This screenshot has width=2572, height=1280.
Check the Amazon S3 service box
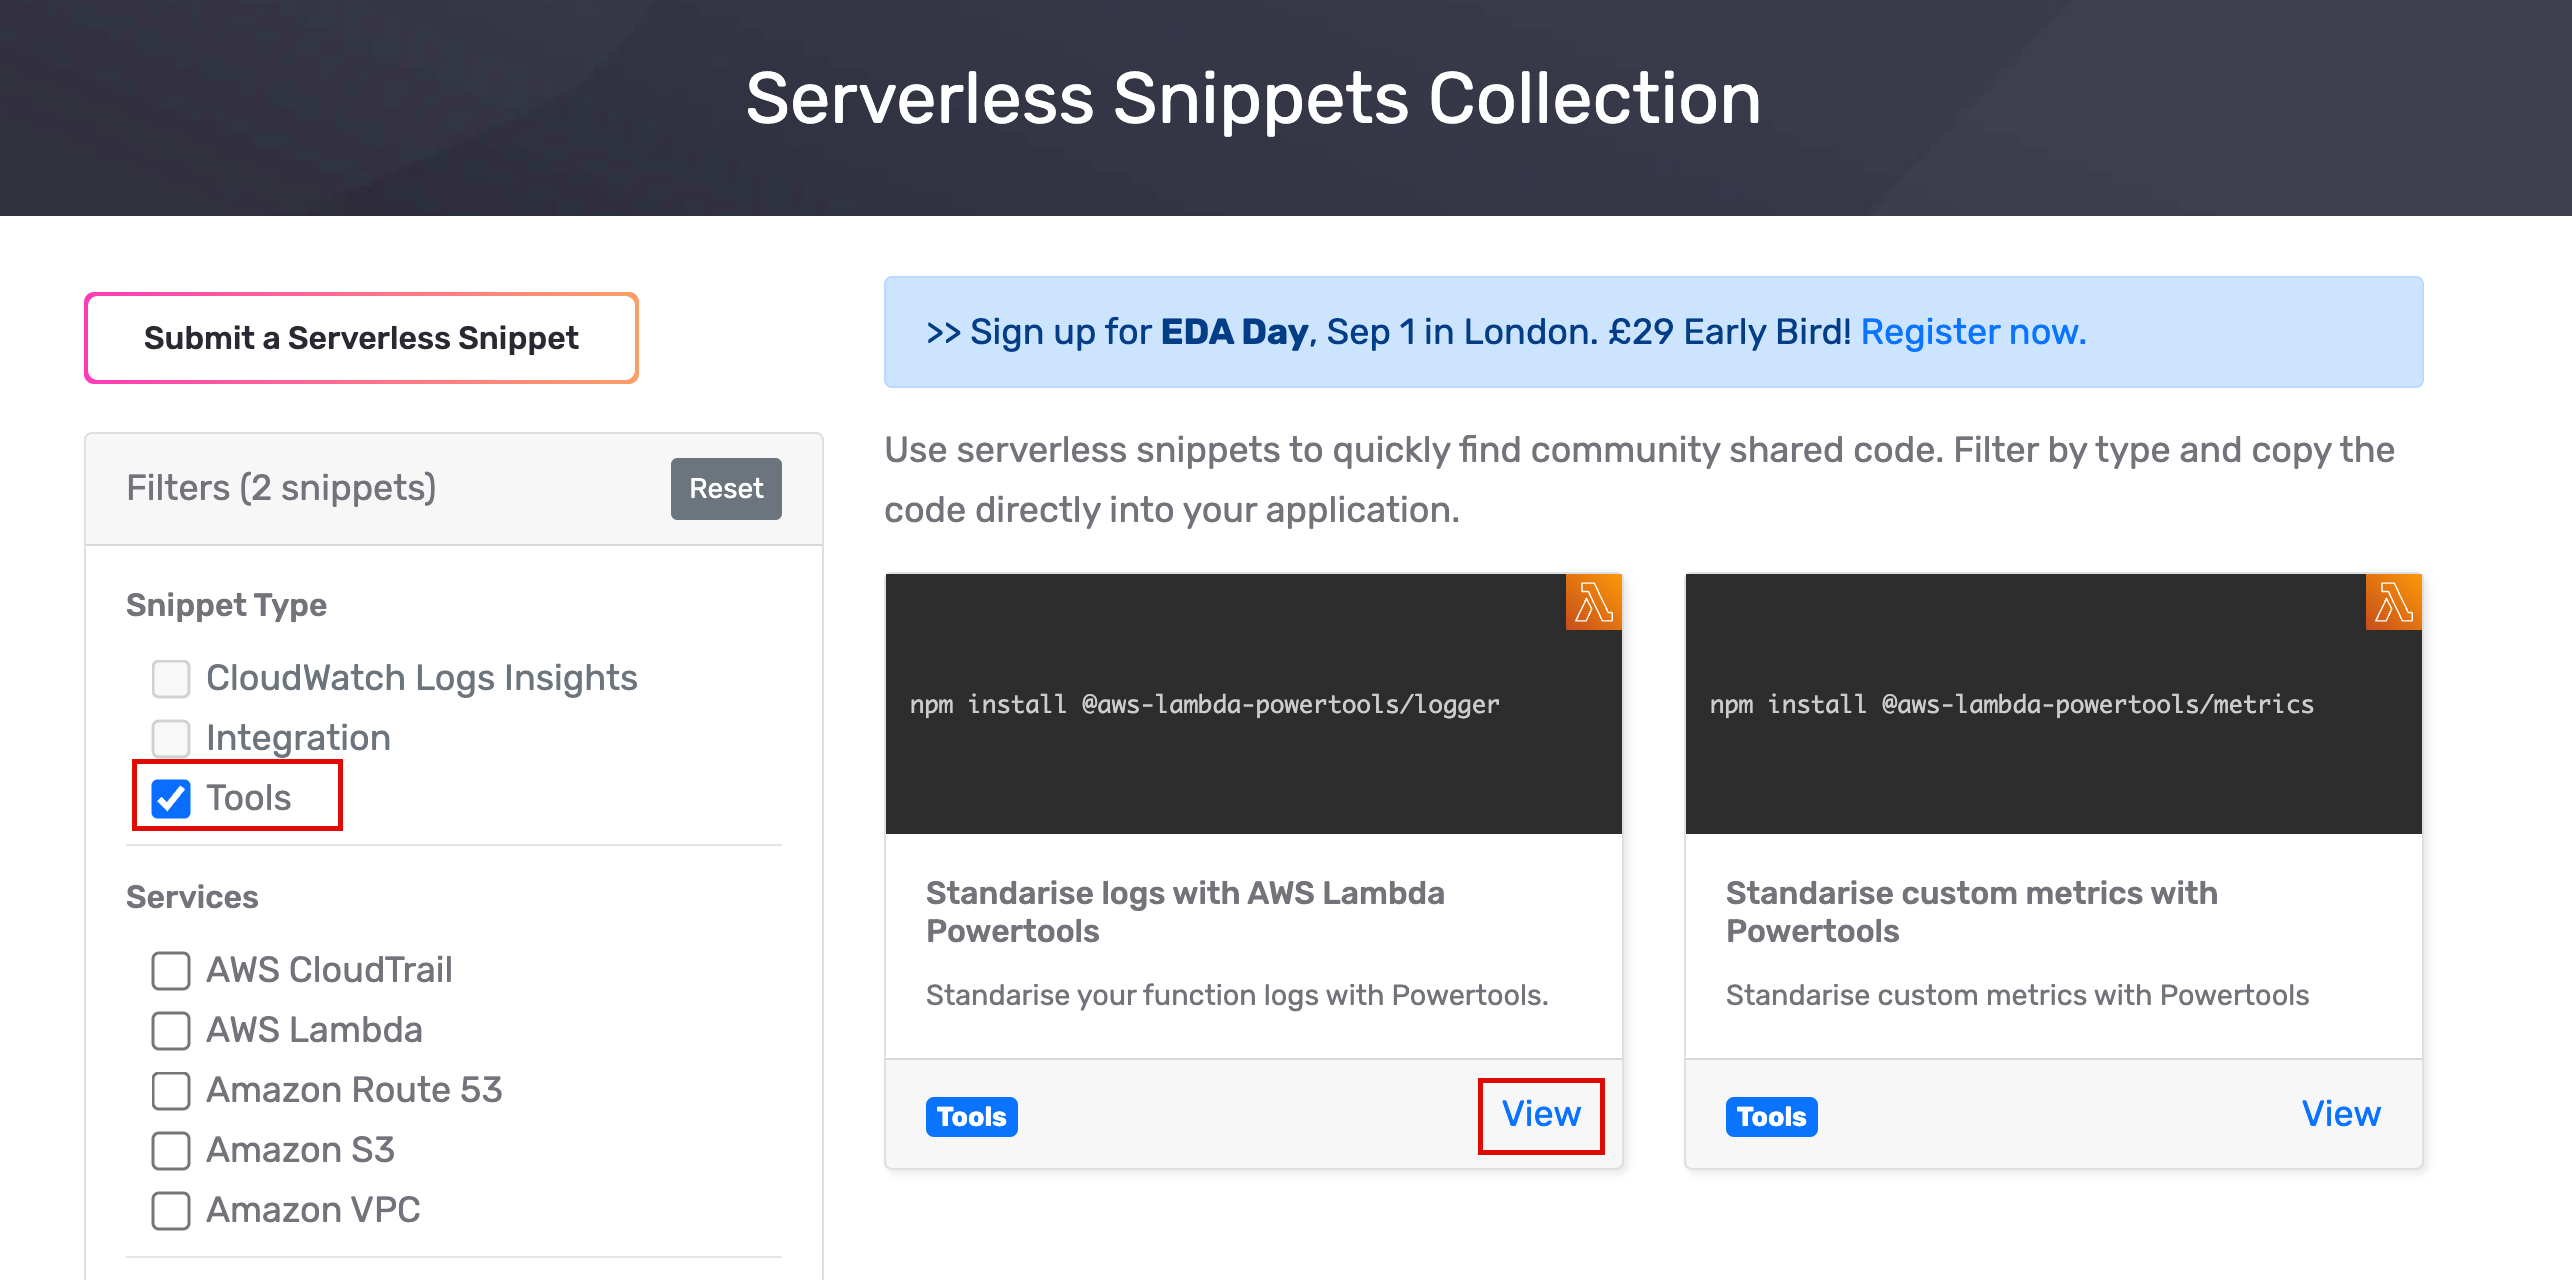click(x=171, y=1150)
